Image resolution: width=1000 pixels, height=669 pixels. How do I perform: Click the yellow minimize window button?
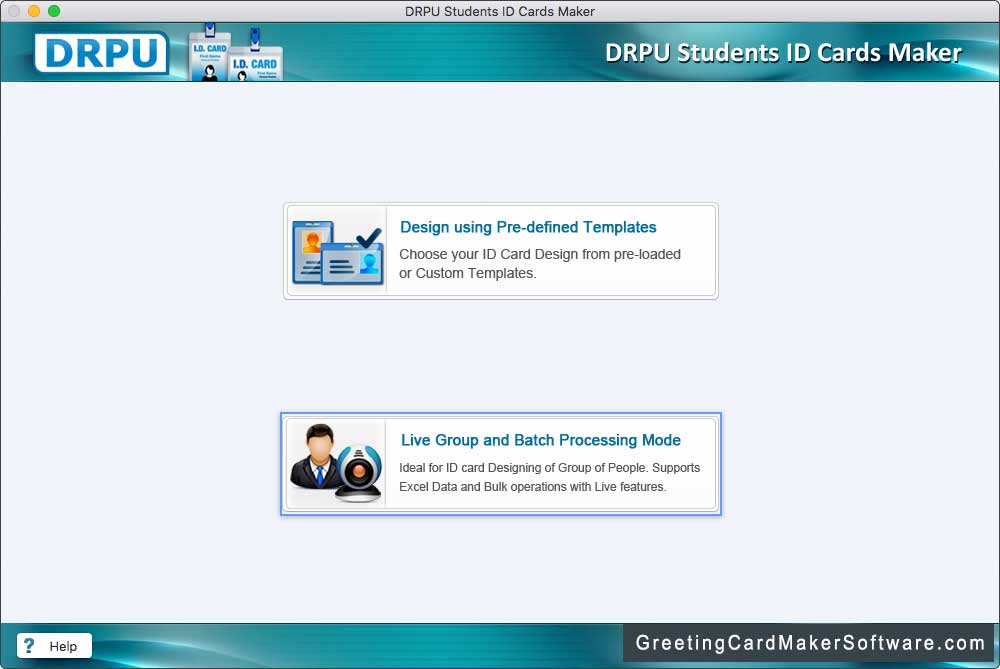[x=34, y=11]
